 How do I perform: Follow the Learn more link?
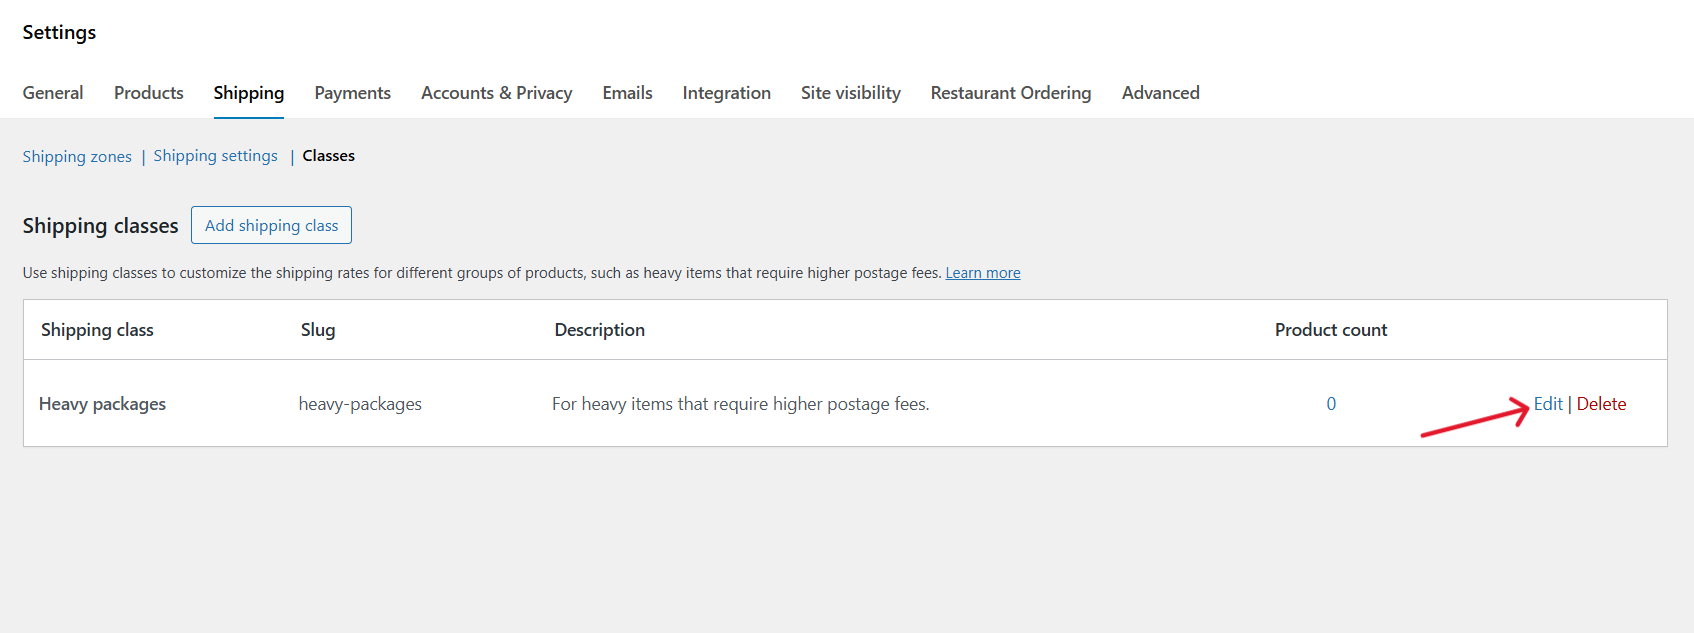983,273
